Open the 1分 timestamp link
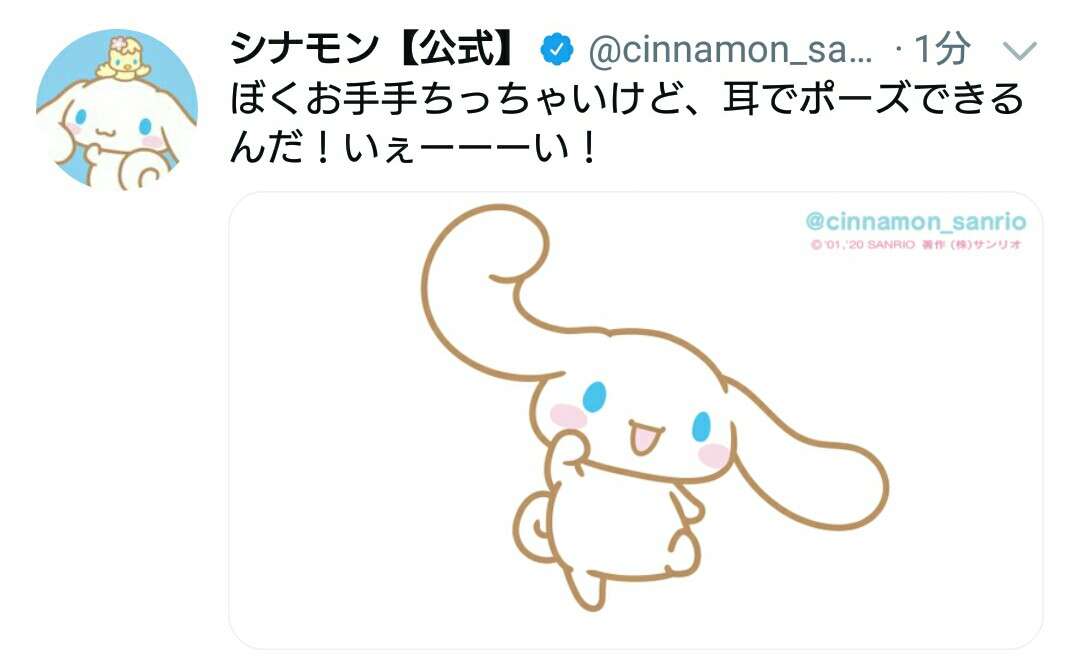Viewport: 1078px width, 660px height. 942,49
